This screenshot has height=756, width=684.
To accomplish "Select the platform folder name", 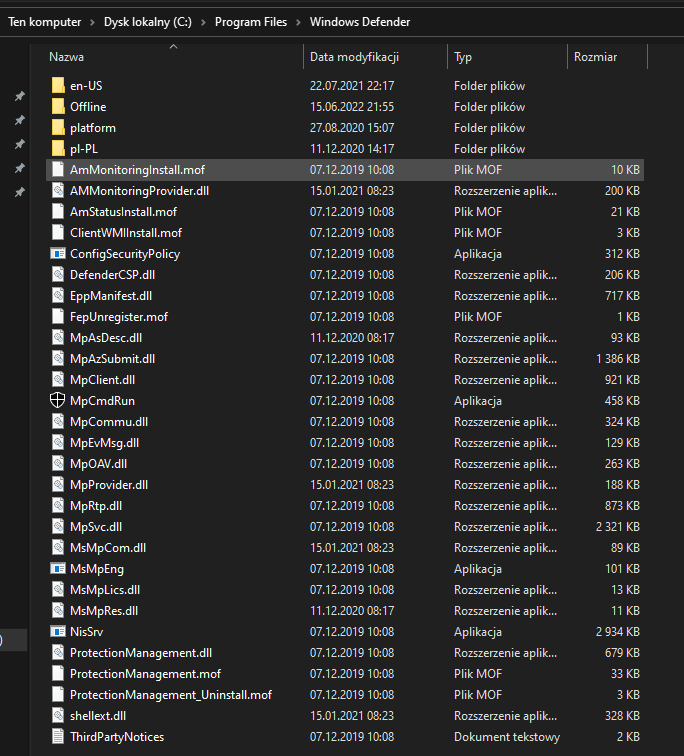I will tap(93, 128).
